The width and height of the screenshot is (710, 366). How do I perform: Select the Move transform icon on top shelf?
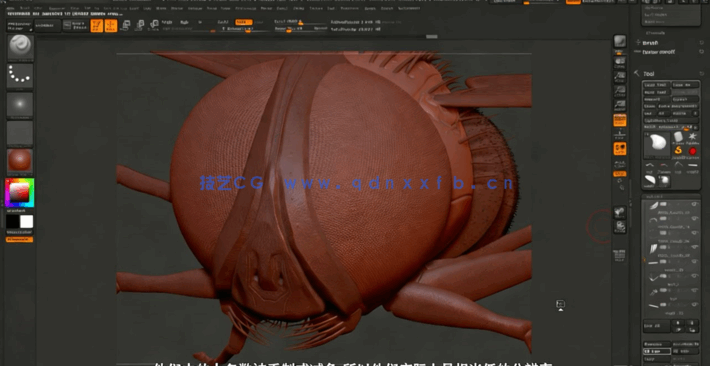pyautogui.click(x=126, y=26)
